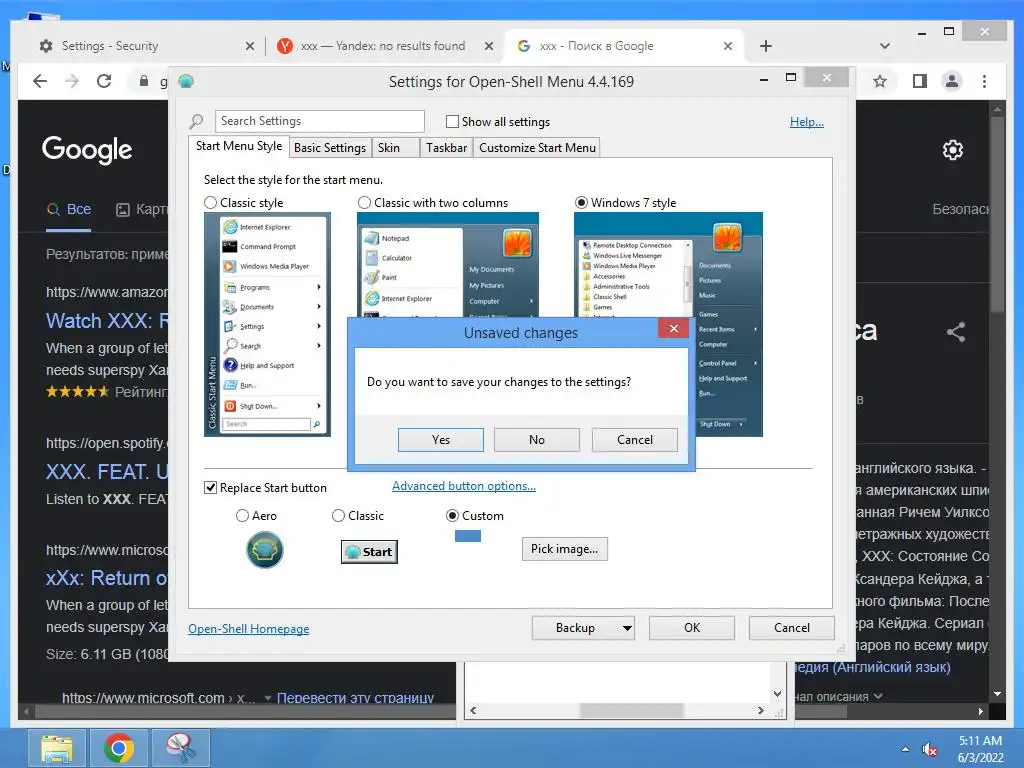Open Google quick settings gear icon
This screenshot has width=1024, height=768.
(x=953, y=150)
